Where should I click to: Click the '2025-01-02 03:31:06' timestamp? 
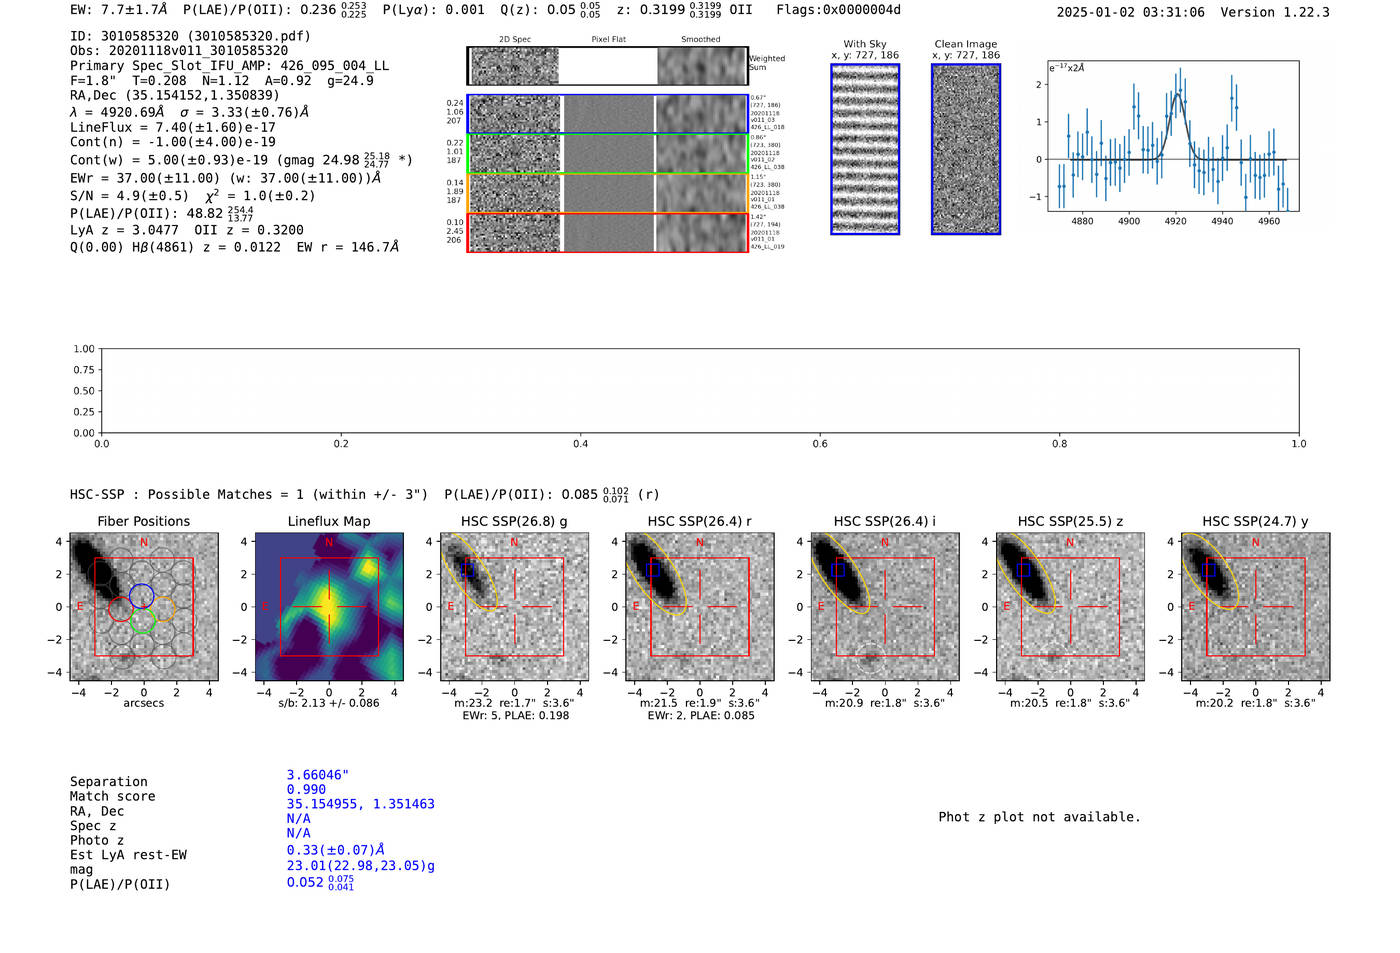point(1131,12)
